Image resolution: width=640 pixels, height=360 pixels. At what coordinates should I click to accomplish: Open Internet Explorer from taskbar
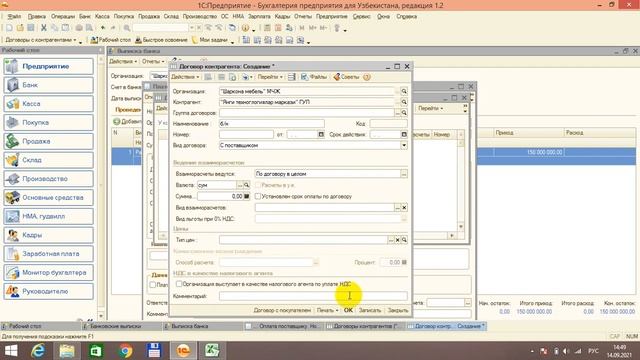(38, 351)
